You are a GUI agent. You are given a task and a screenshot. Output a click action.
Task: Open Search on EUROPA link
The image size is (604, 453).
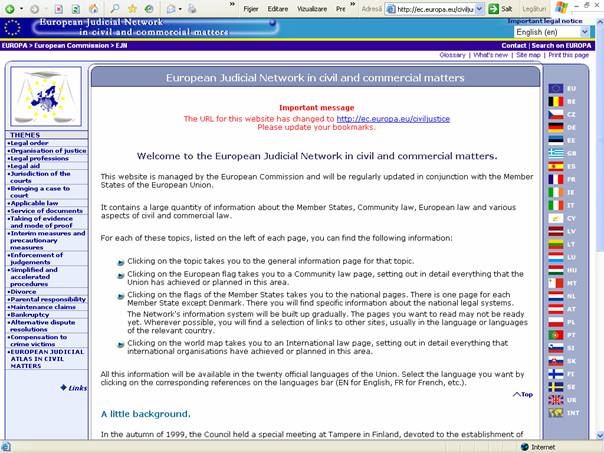(x=561, y=45)
